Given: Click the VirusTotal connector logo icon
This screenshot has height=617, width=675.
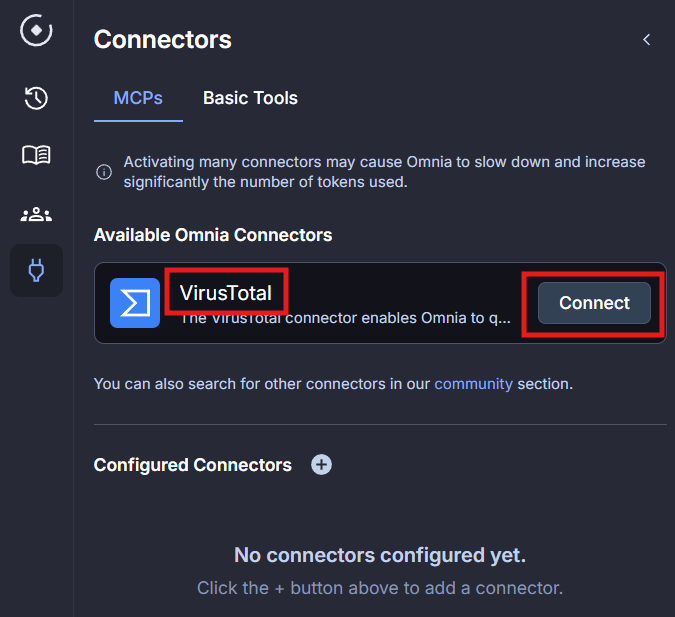Looking at the screenshot, I should click(x=135, y=303).
